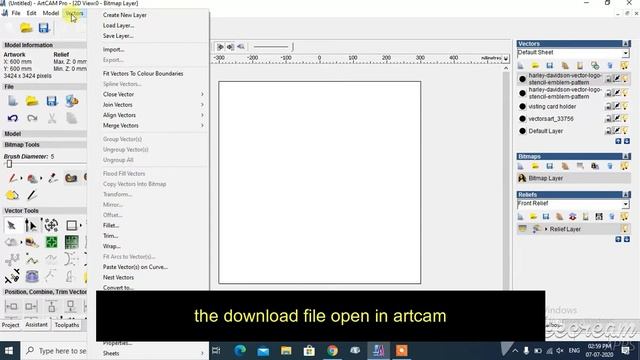Click the New Model icon in File section

click(13, 101)
